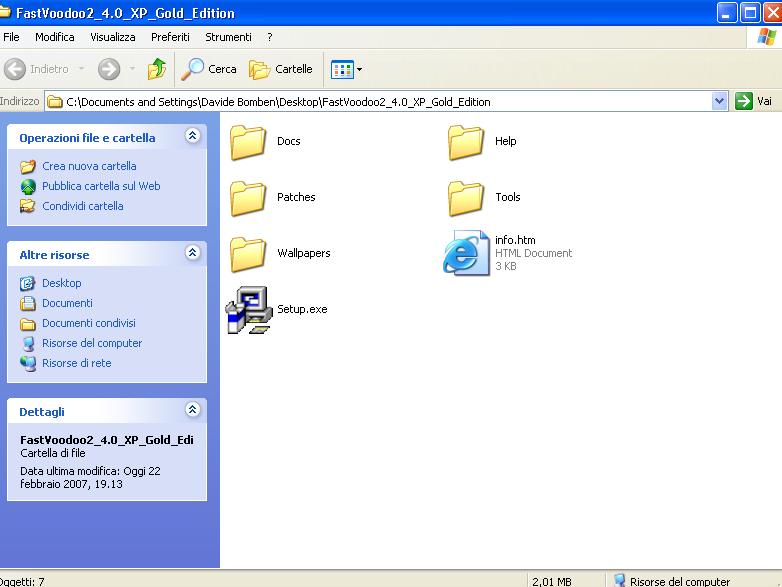Viewport: 782px width, 587px height.
Task: Go up one folder level
Action: click(157, 69)
